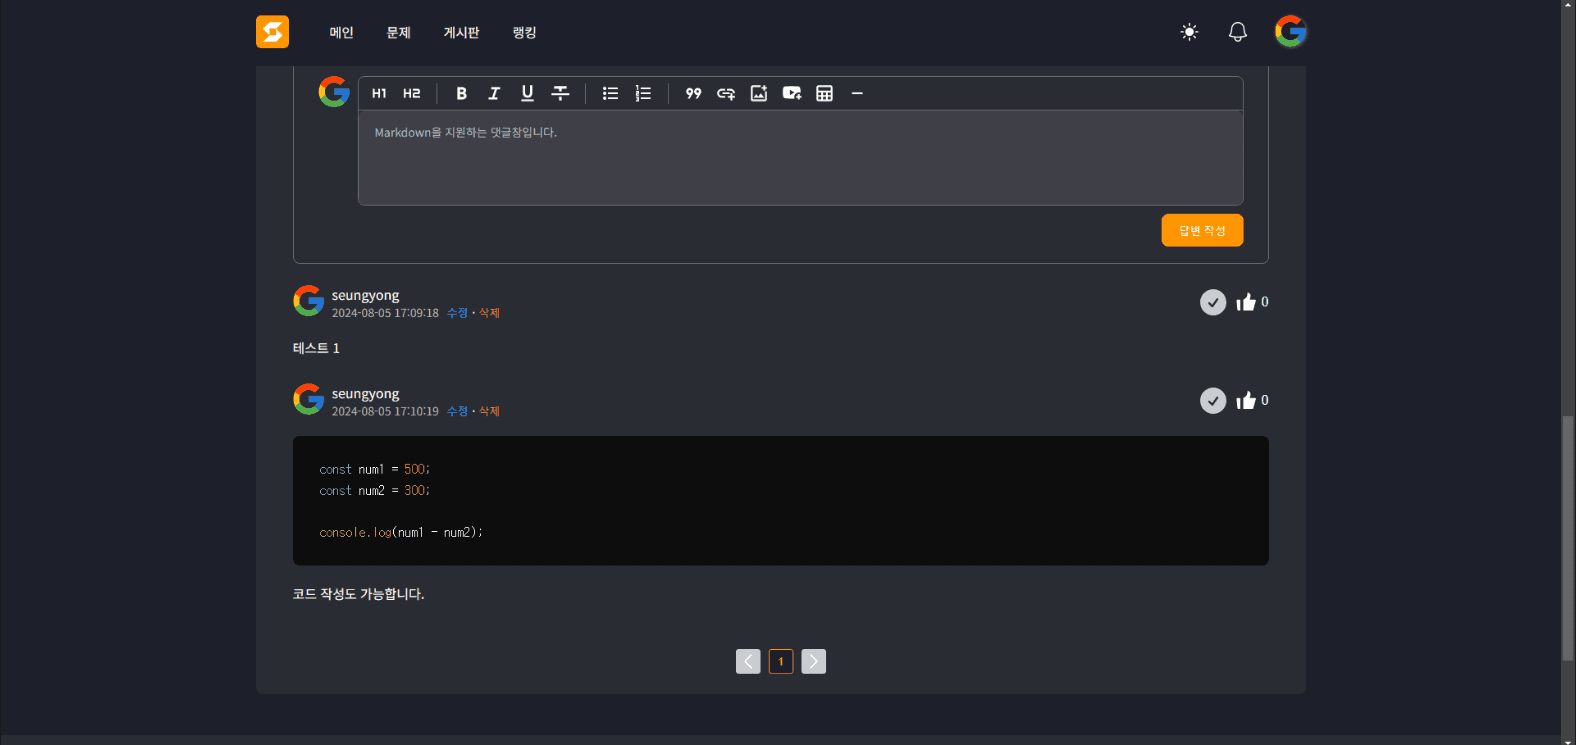1576x745 pixels.
Task: Insert a bulleted list
Action: click(x=610, y=93)
